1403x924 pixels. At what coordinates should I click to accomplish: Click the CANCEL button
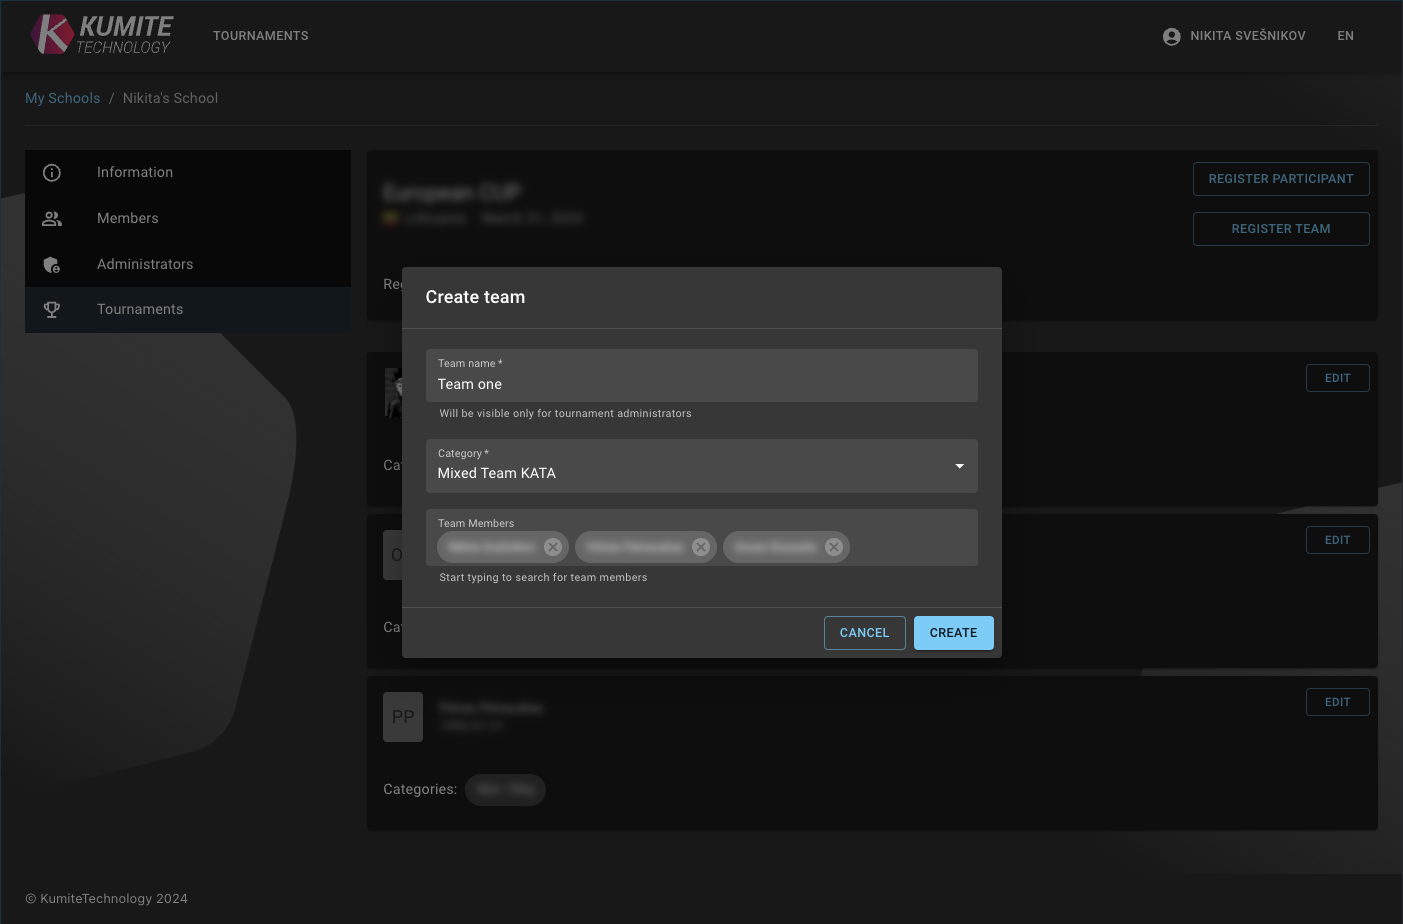(864, 632)
